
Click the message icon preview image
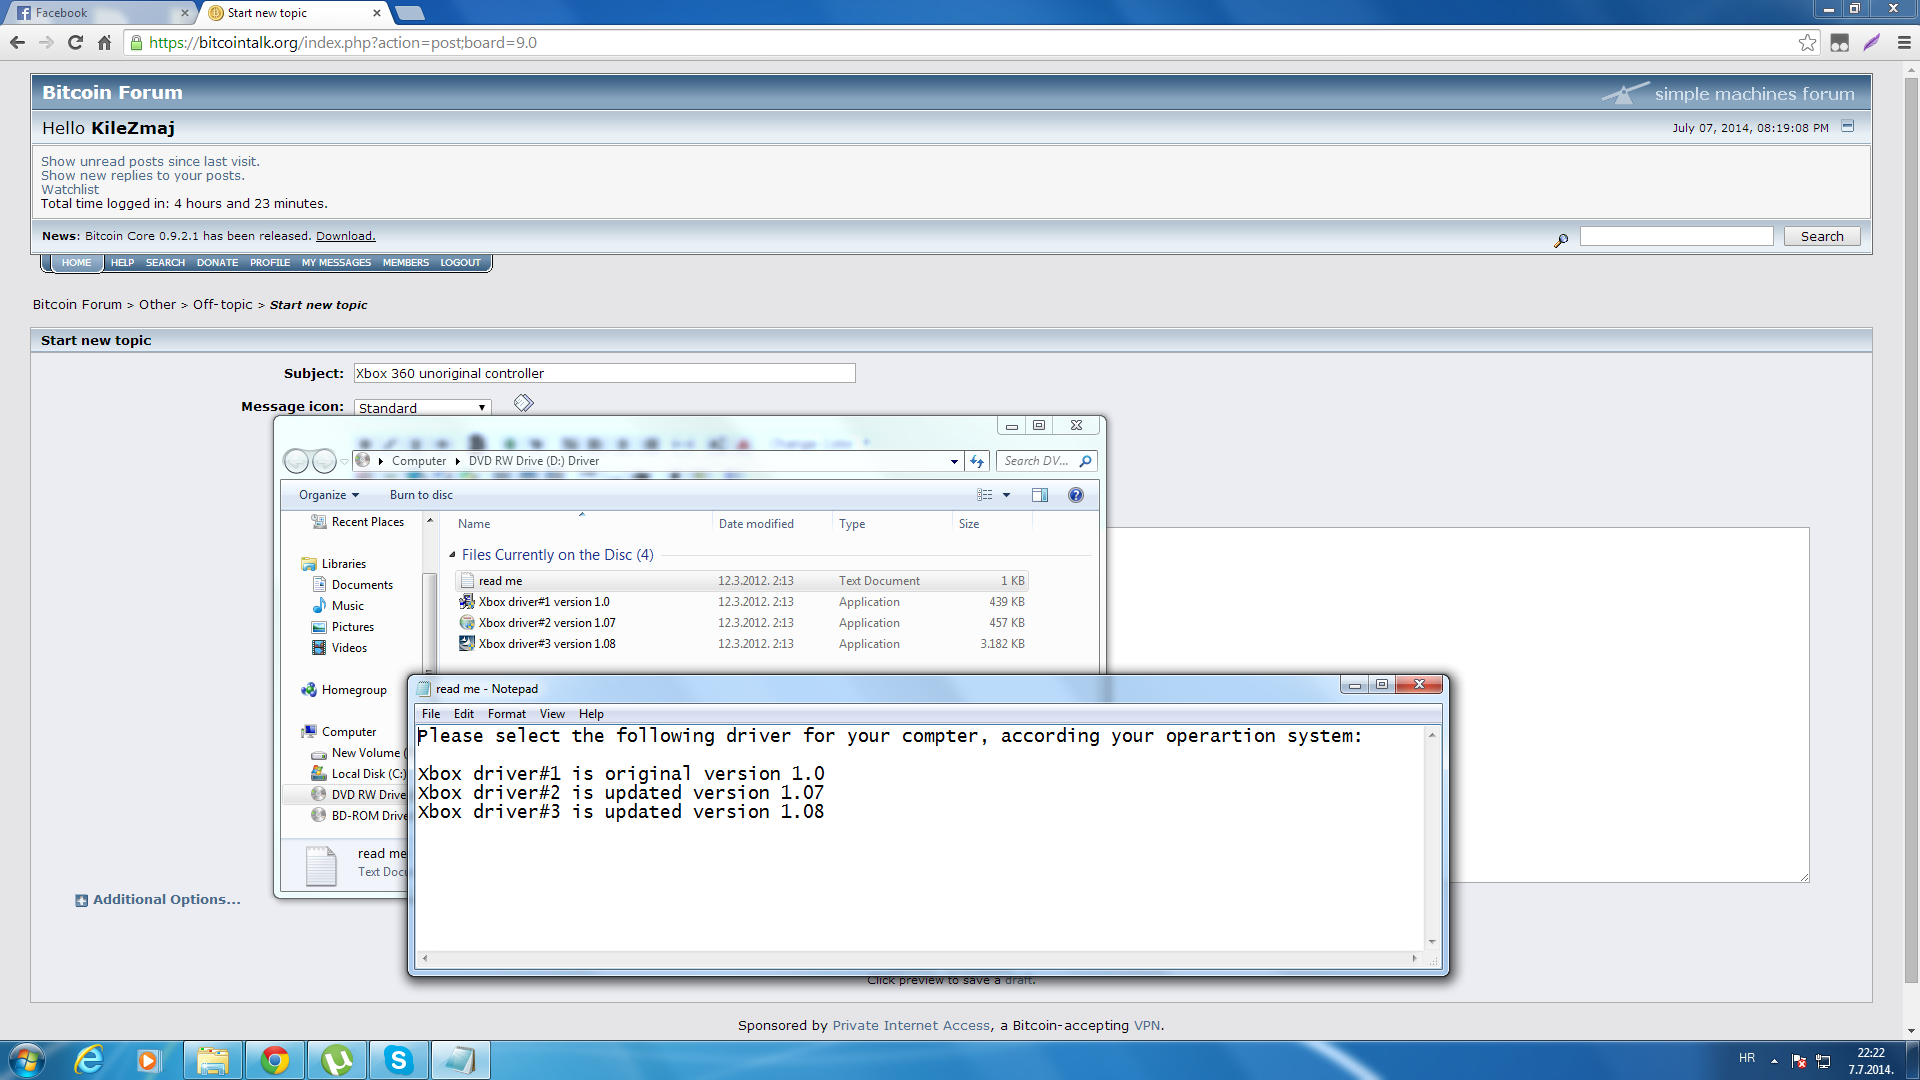tap(524, 402)
